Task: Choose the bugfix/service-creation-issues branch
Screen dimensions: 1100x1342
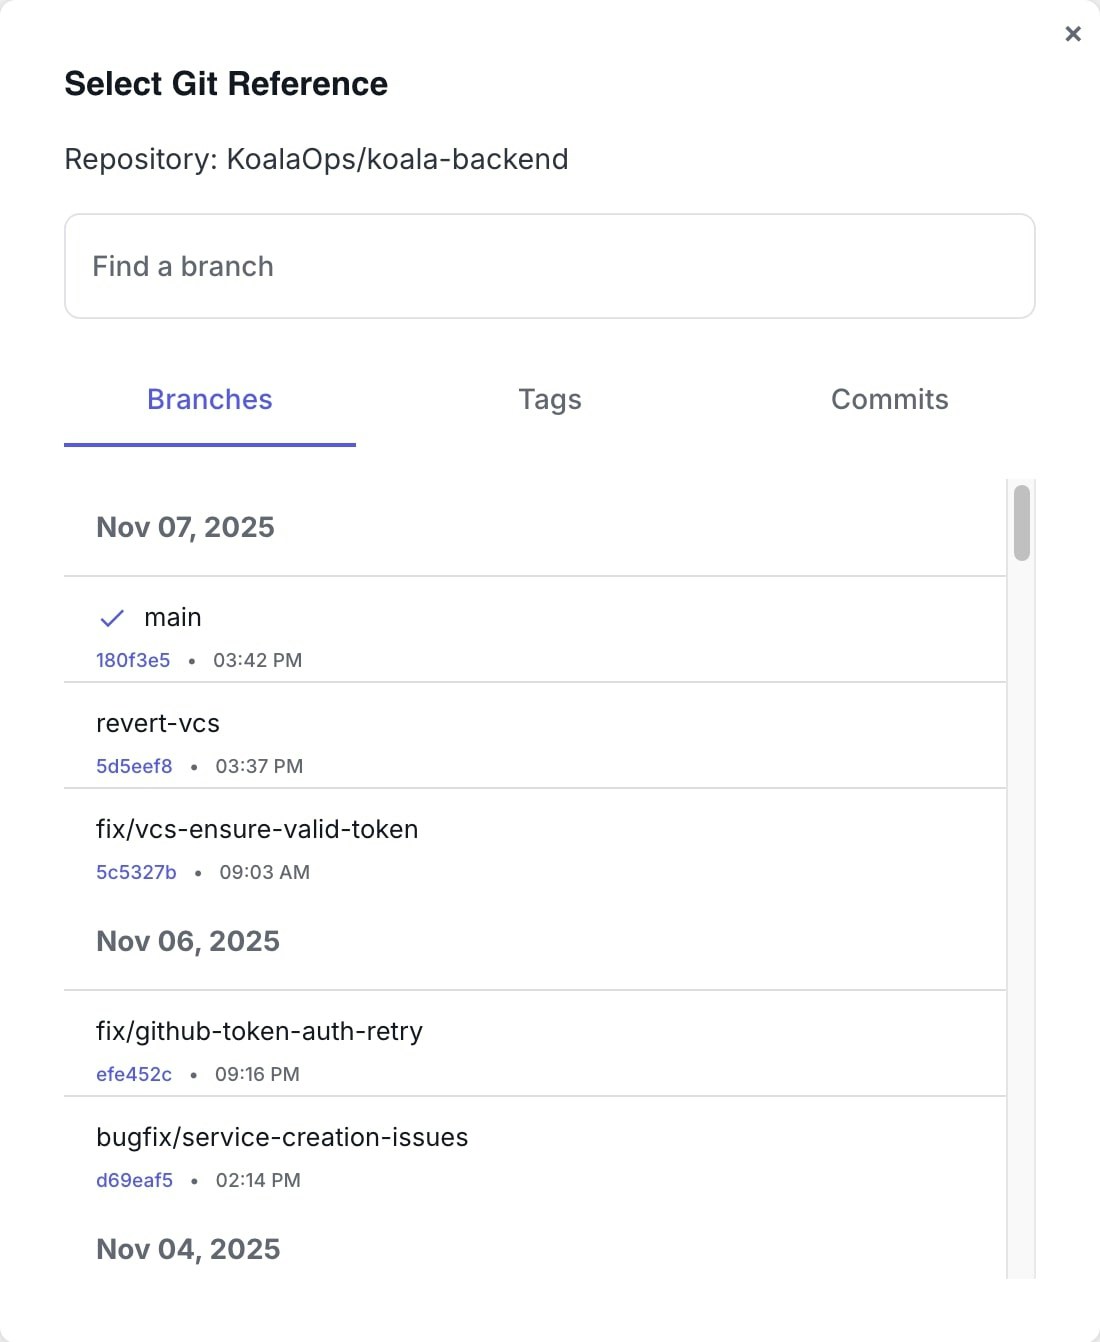Action: pos(282,1137)
